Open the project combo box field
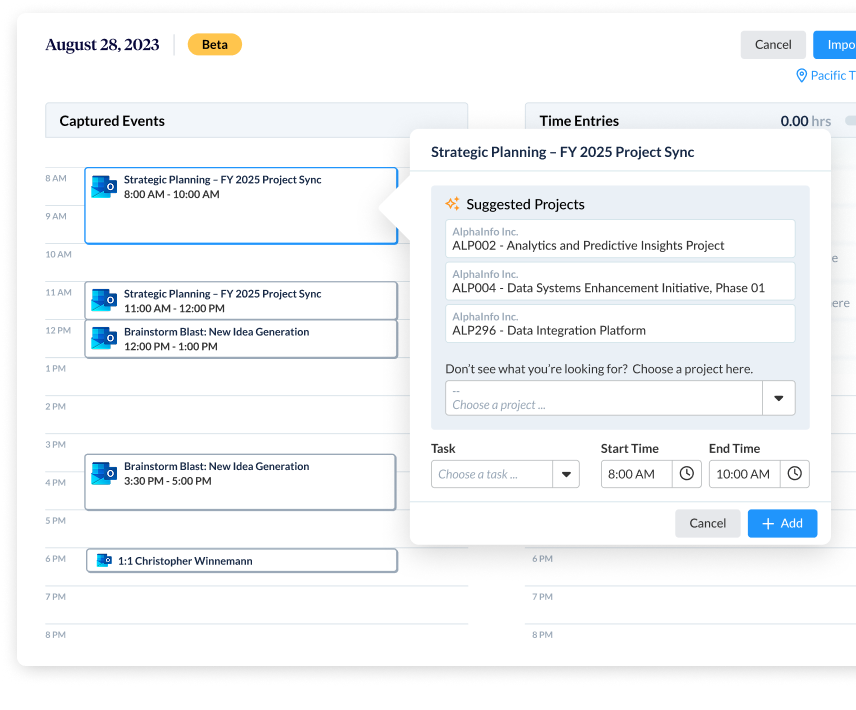Screen dimensions: 856x710 click(600, 397)
